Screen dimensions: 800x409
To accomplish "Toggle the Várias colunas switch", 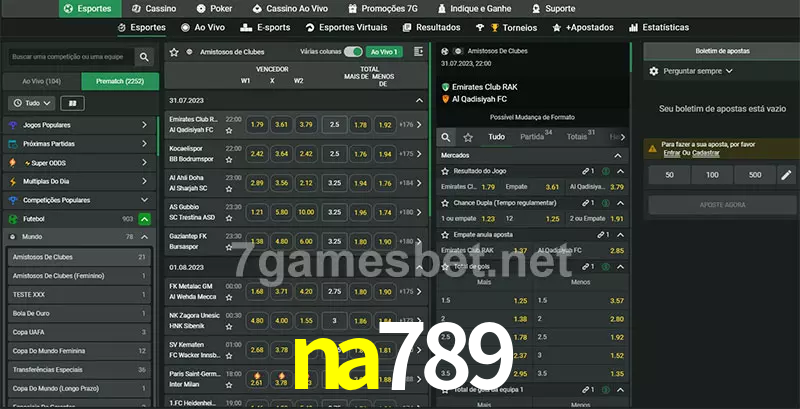I will point(353,51).
